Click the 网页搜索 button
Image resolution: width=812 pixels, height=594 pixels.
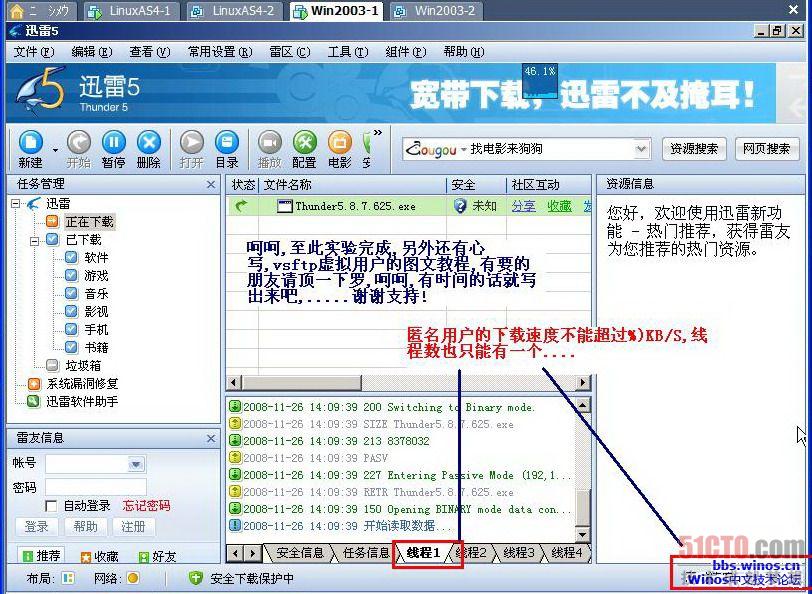(766, 149)
